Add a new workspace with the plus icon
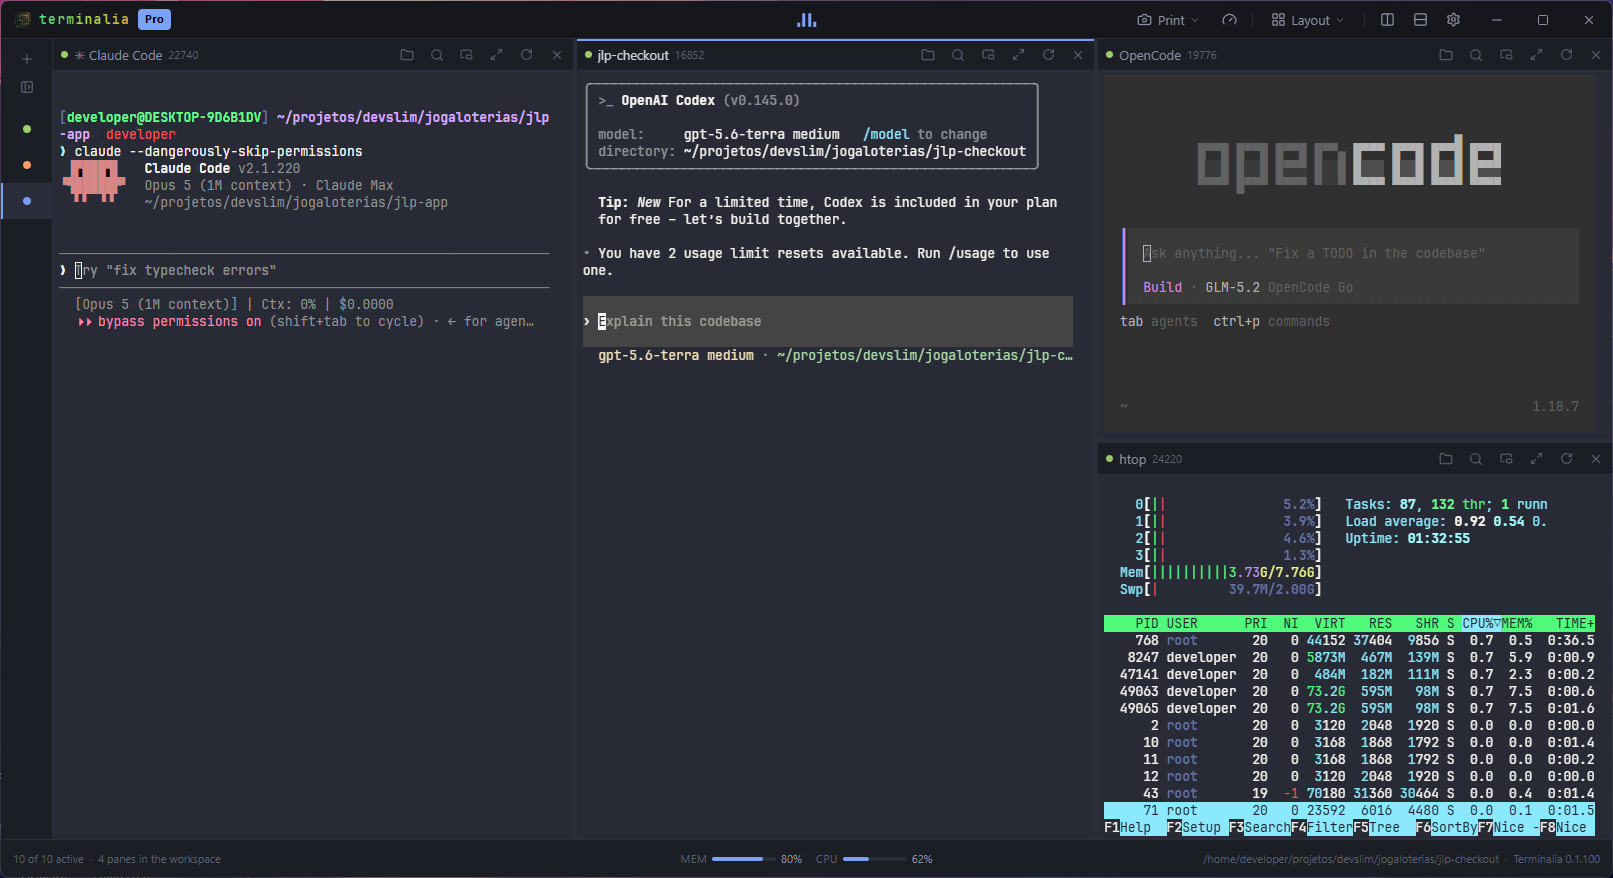The image size is (1613, 878). click(27, 59)
